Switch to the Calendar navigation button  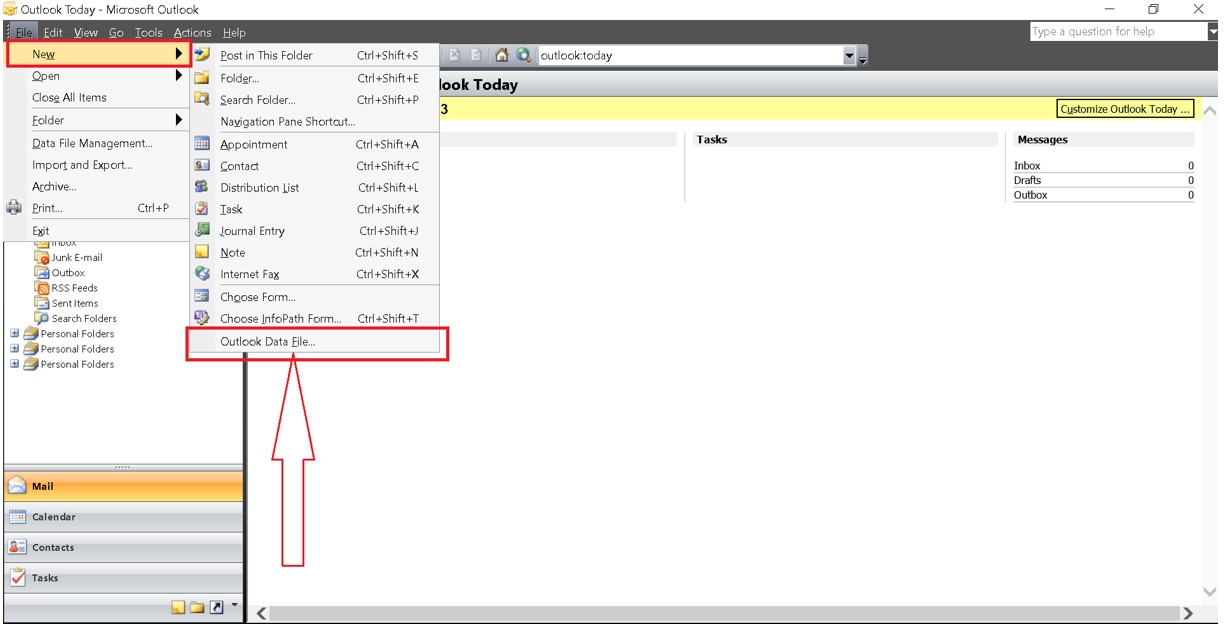tap(54, 517)
